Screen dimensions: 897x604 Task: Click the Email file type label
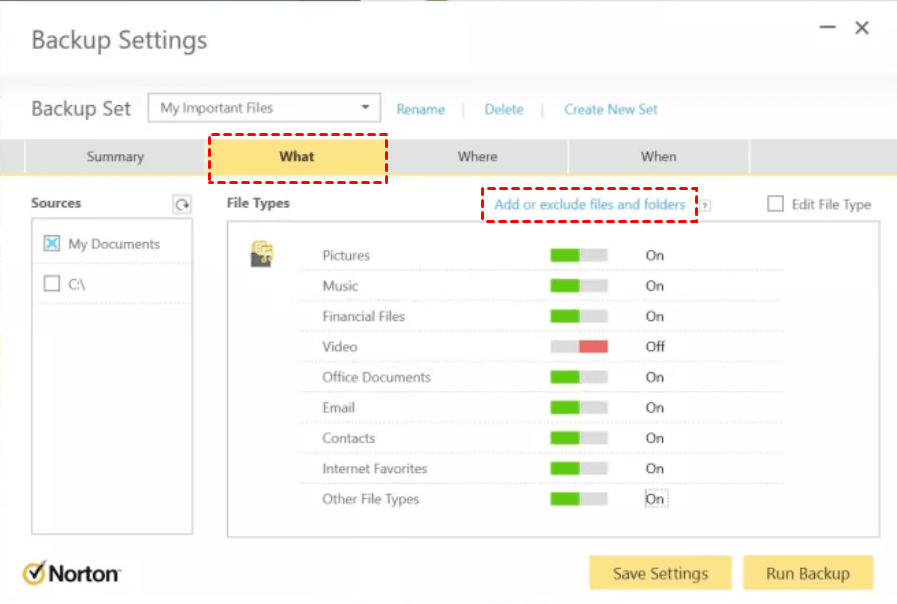click(x=339, y=408)
